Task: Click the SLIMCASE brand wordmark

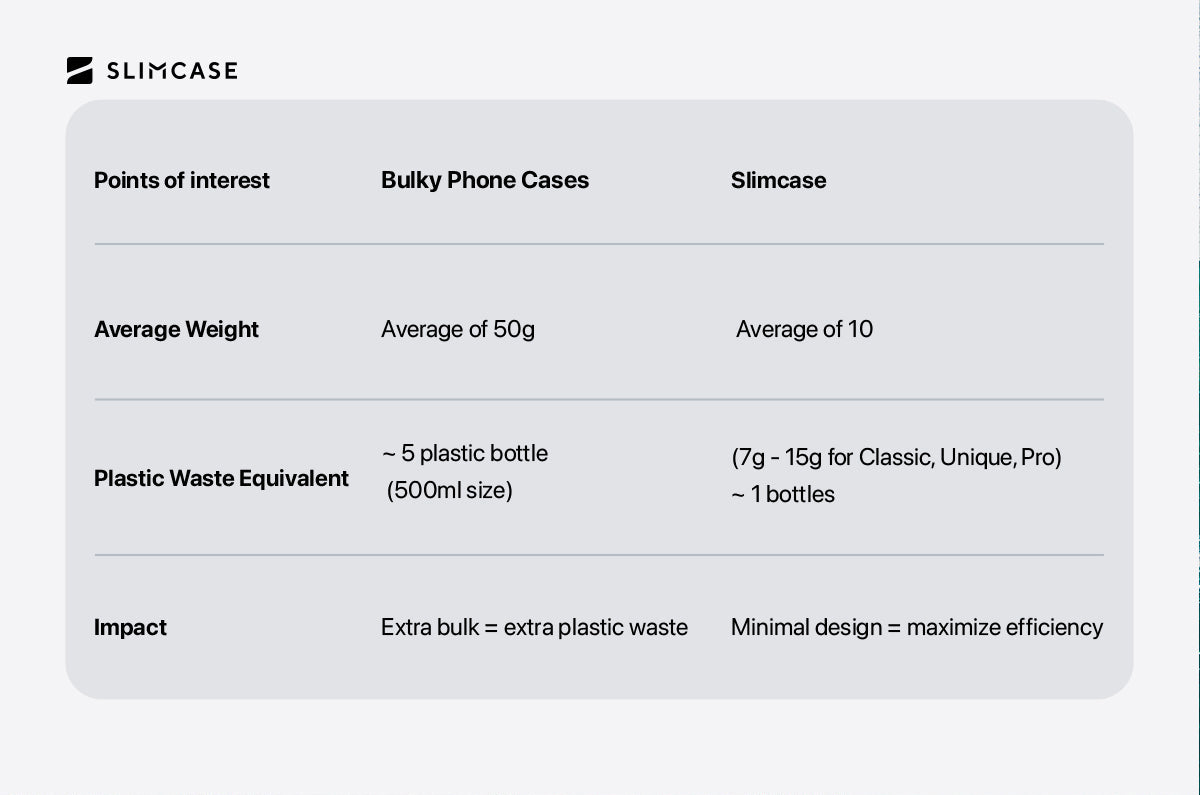Action: click(172, 71)
